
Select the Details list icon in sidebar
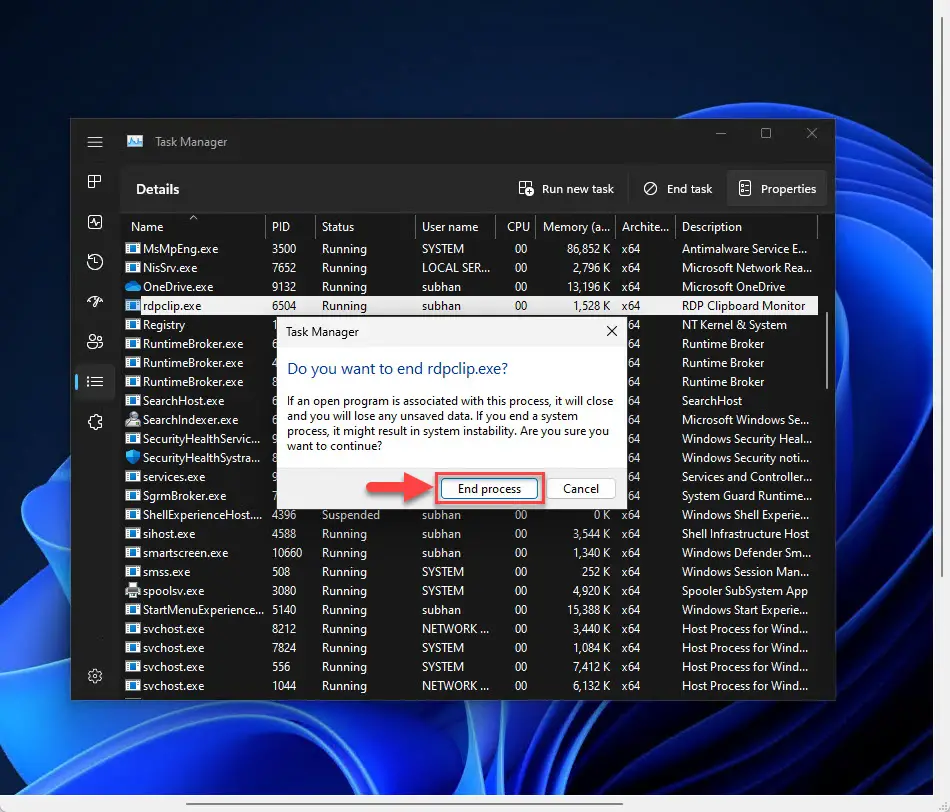[95, 382]
